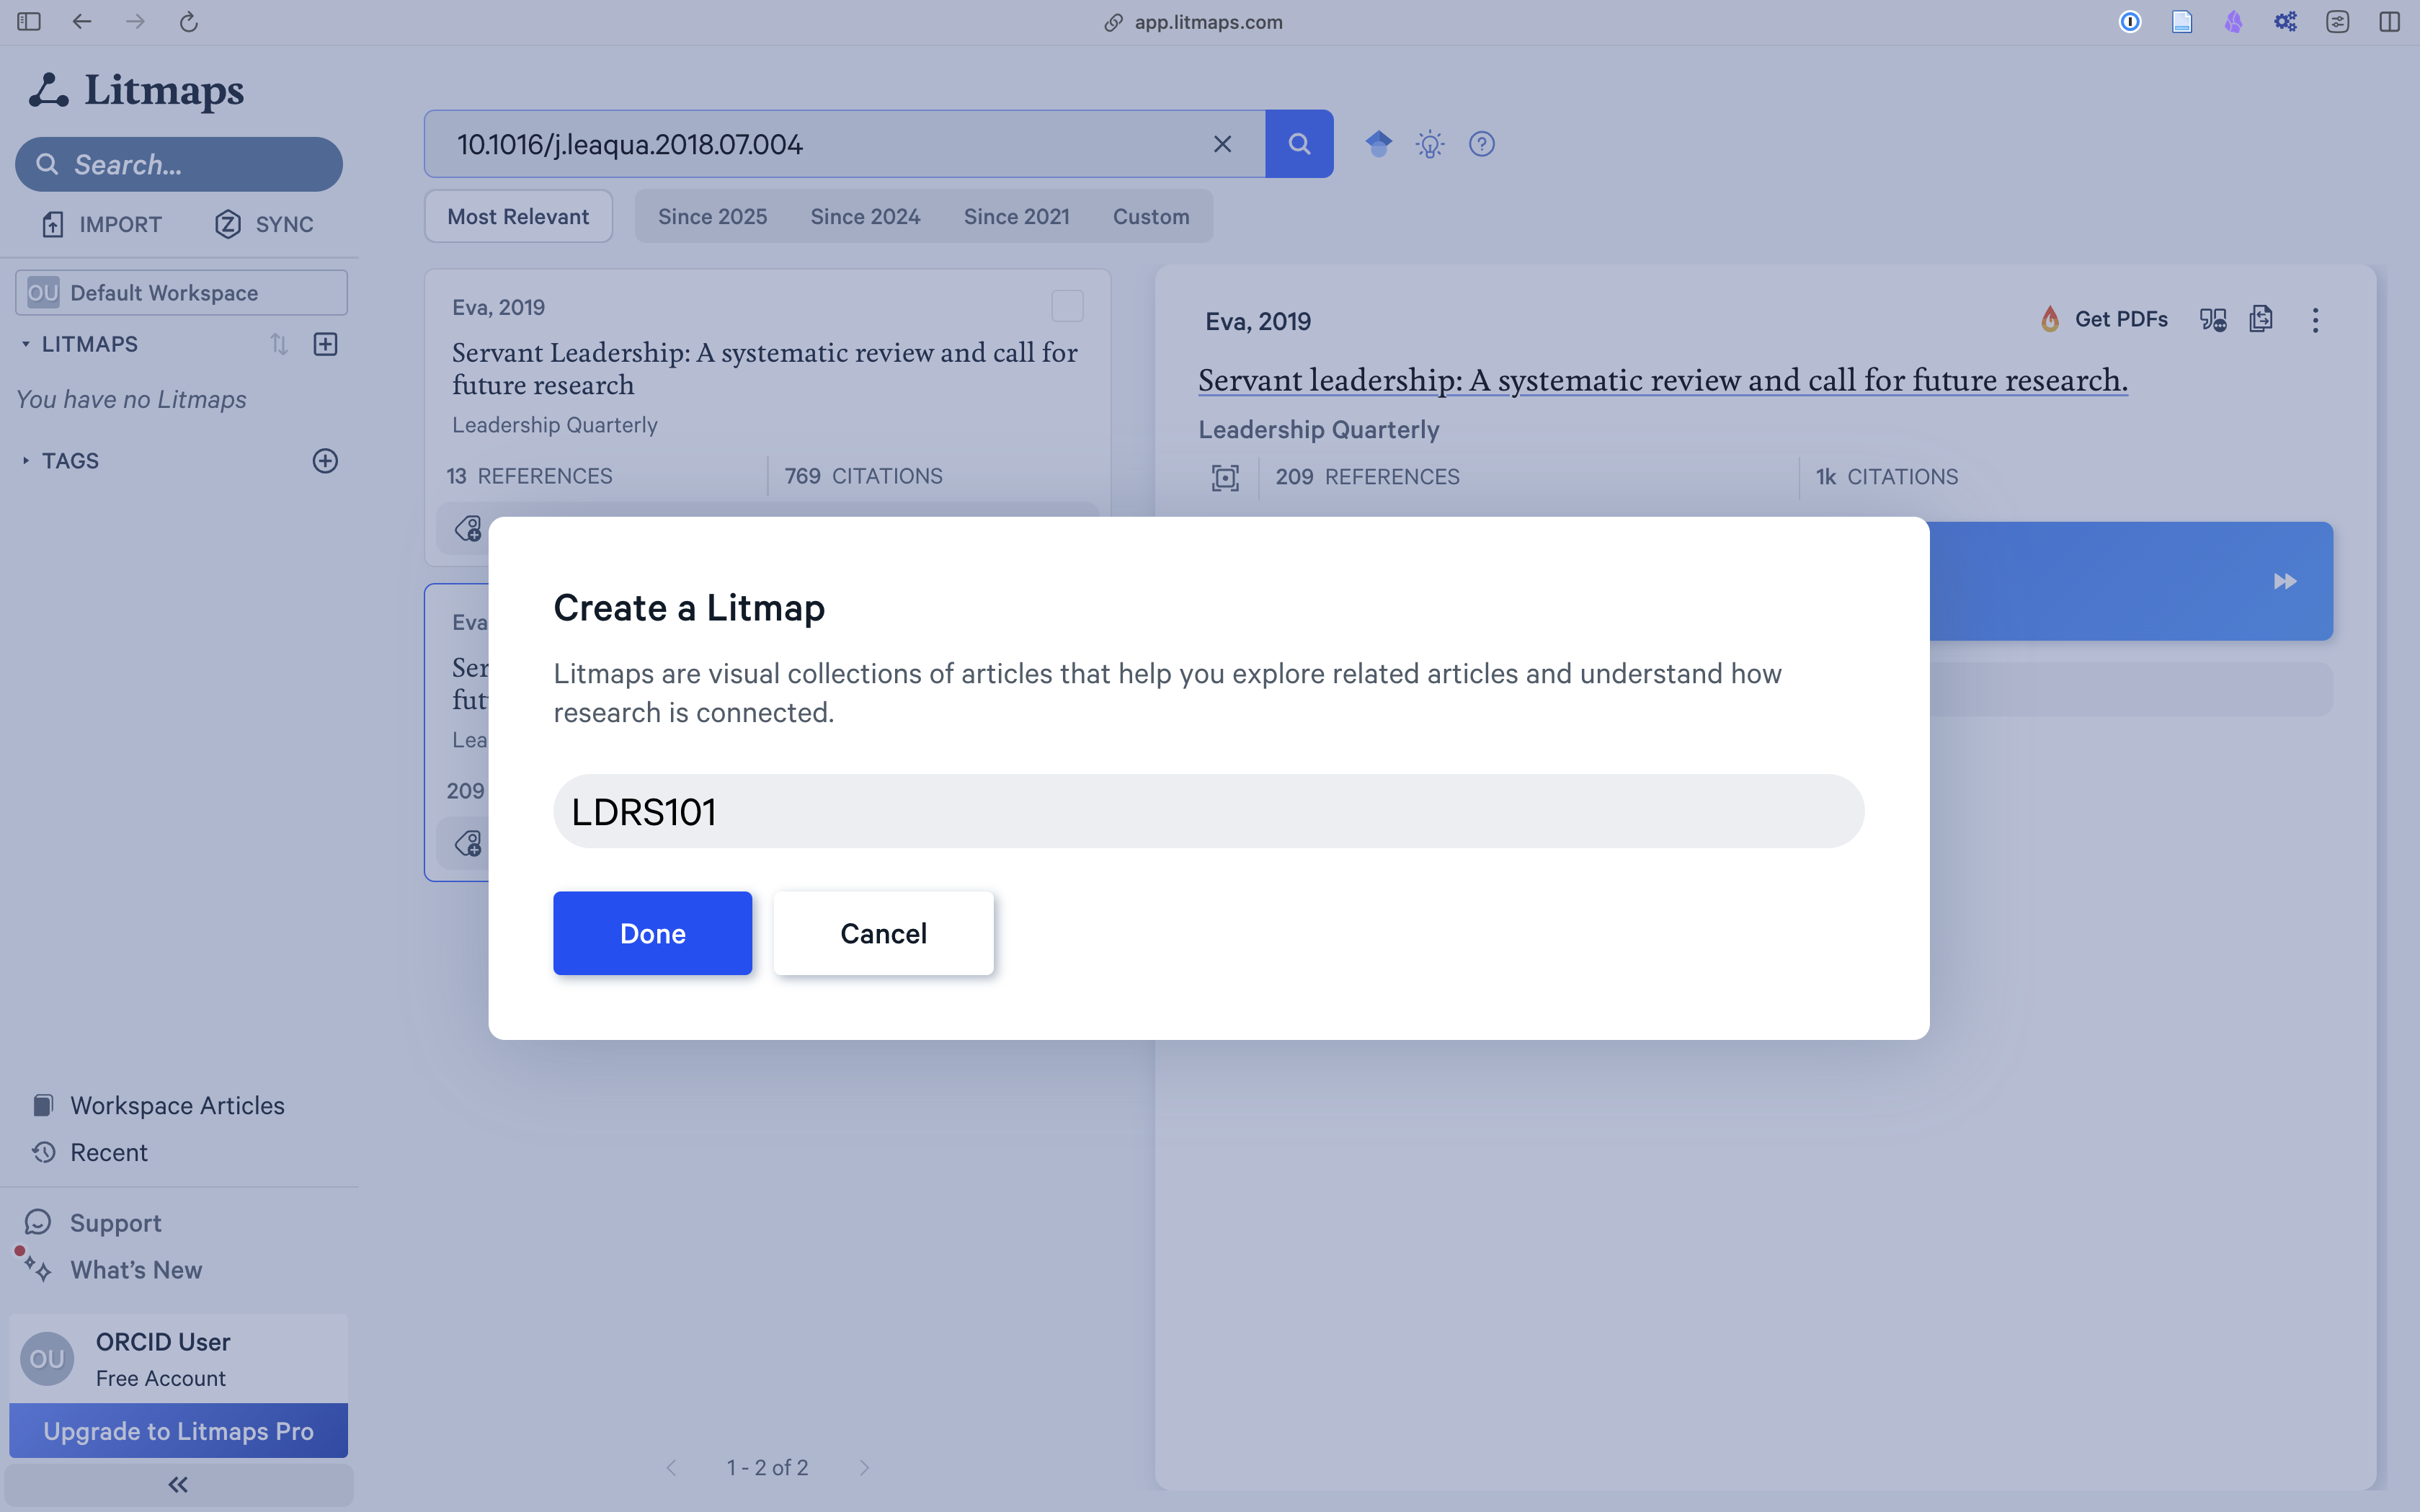This screenshot has height=1512, width=2420.
Task: Click the app.litmaps.com address bar
Action: pos(1194,22)
